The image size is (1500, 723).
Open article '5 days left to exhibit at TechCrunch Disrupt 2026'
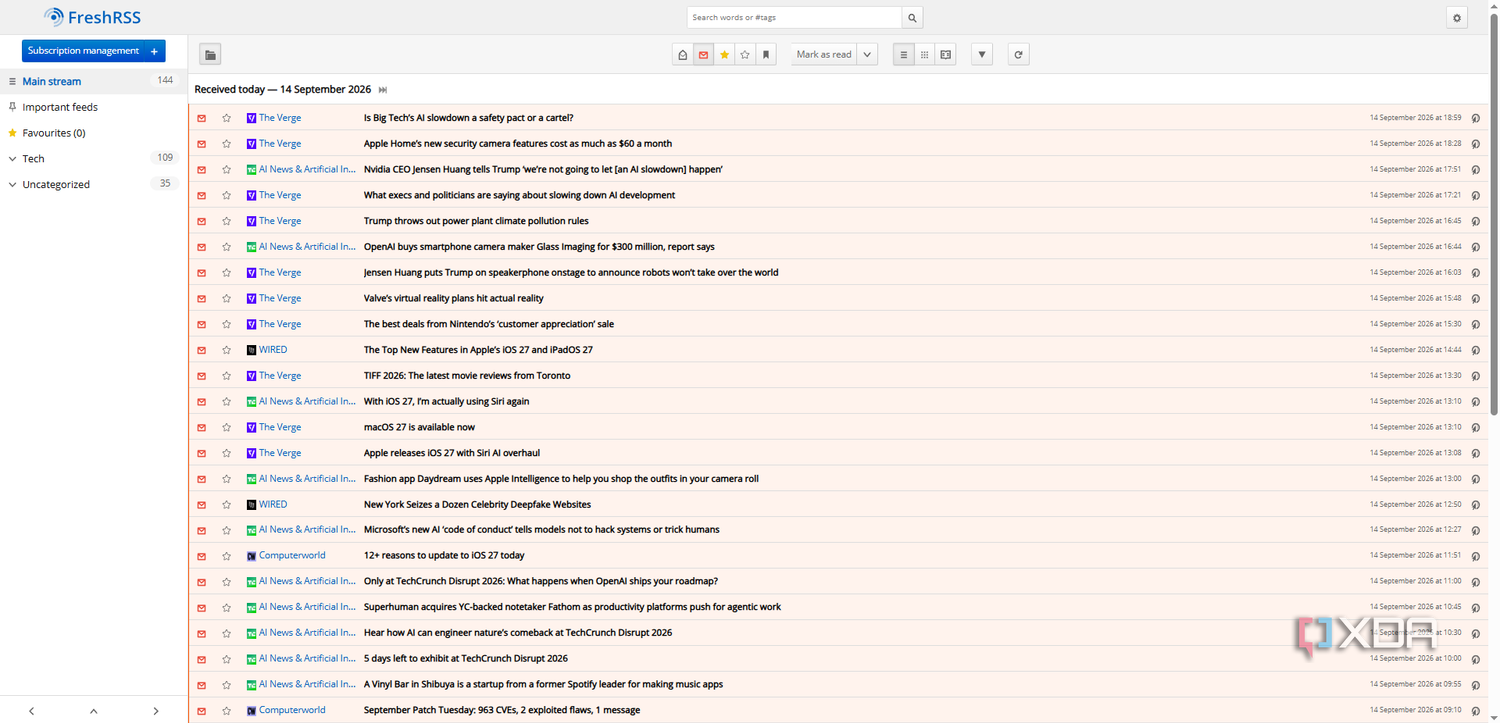click(x=466, y=659)
